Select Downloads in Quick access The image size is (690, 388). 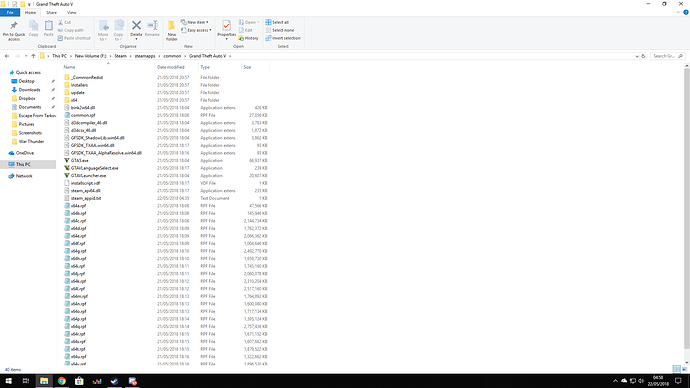point(29,90)
